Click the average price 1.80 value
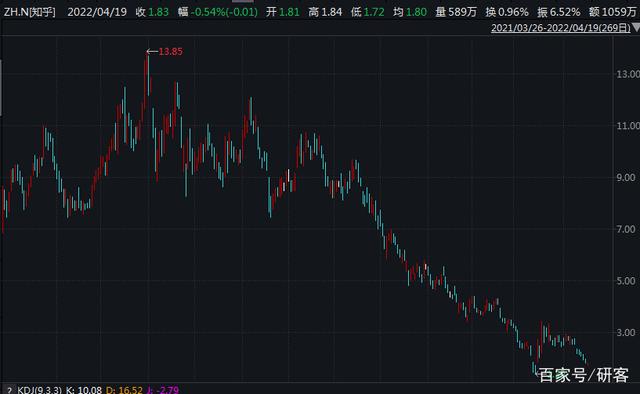Image resolution: width=640 pixels, height=394 pixels. 416,12
